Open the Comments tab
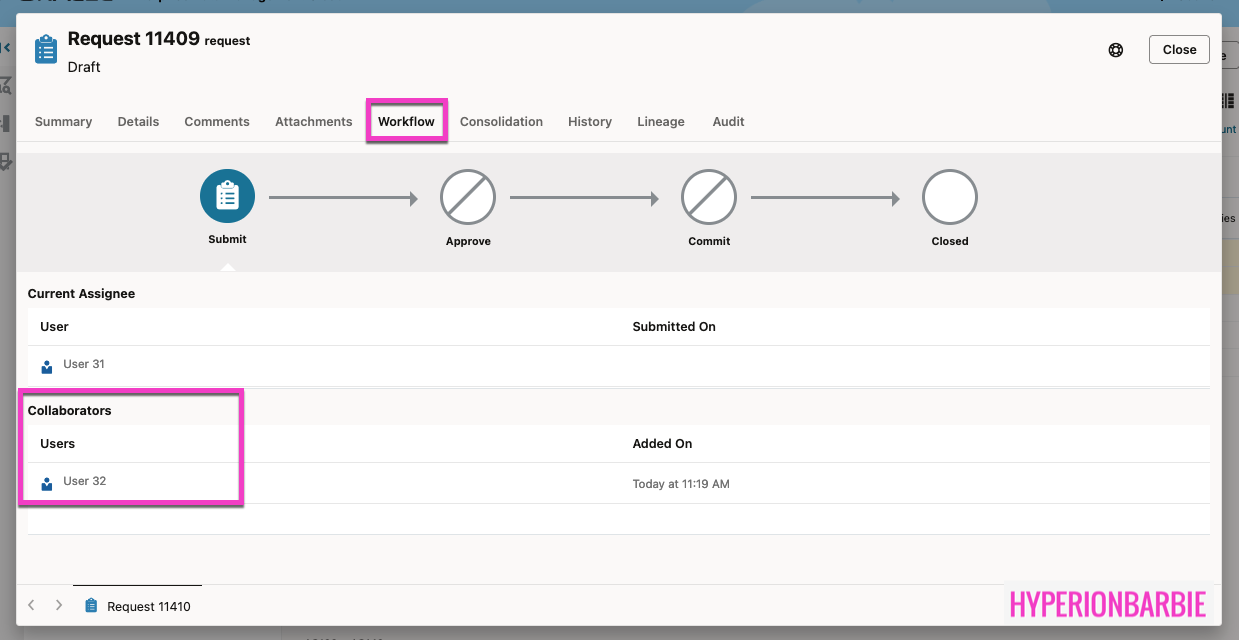 click(x=217, y=122)
